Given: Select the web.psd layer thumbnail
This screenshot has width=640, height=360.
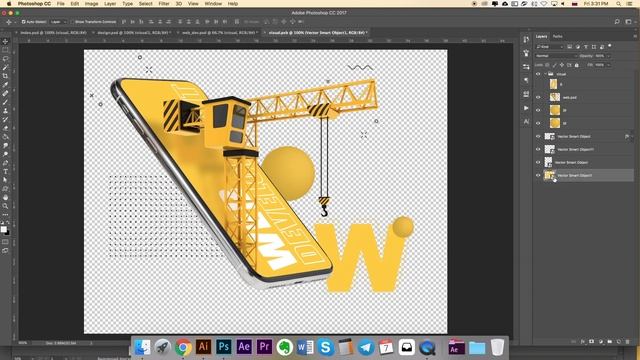Looking at the screenshot, I should tap(554, 97).
